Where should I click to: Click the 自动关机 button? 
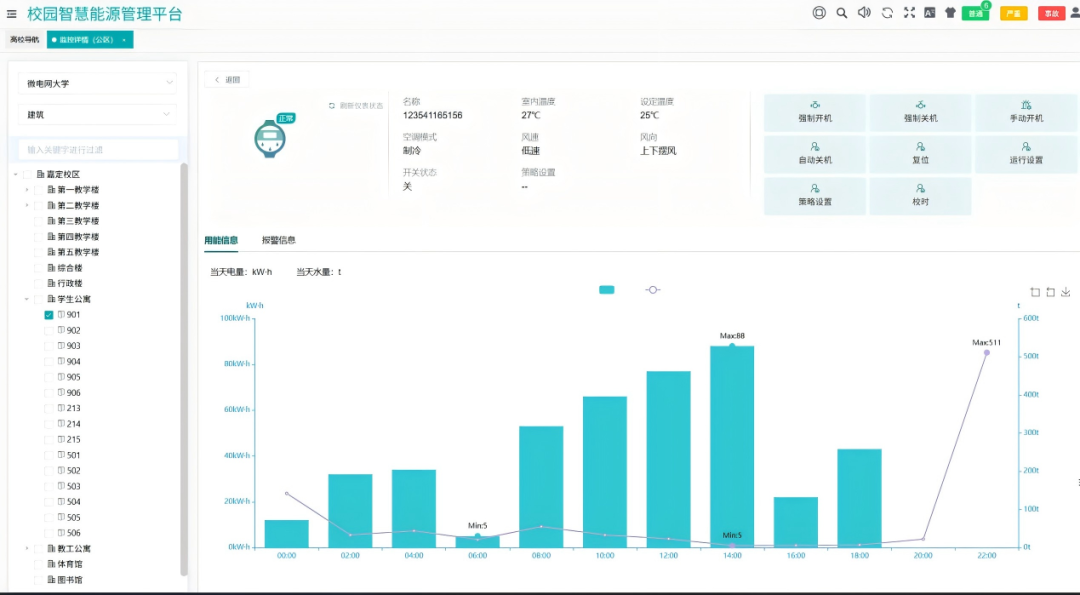point(815,154)
